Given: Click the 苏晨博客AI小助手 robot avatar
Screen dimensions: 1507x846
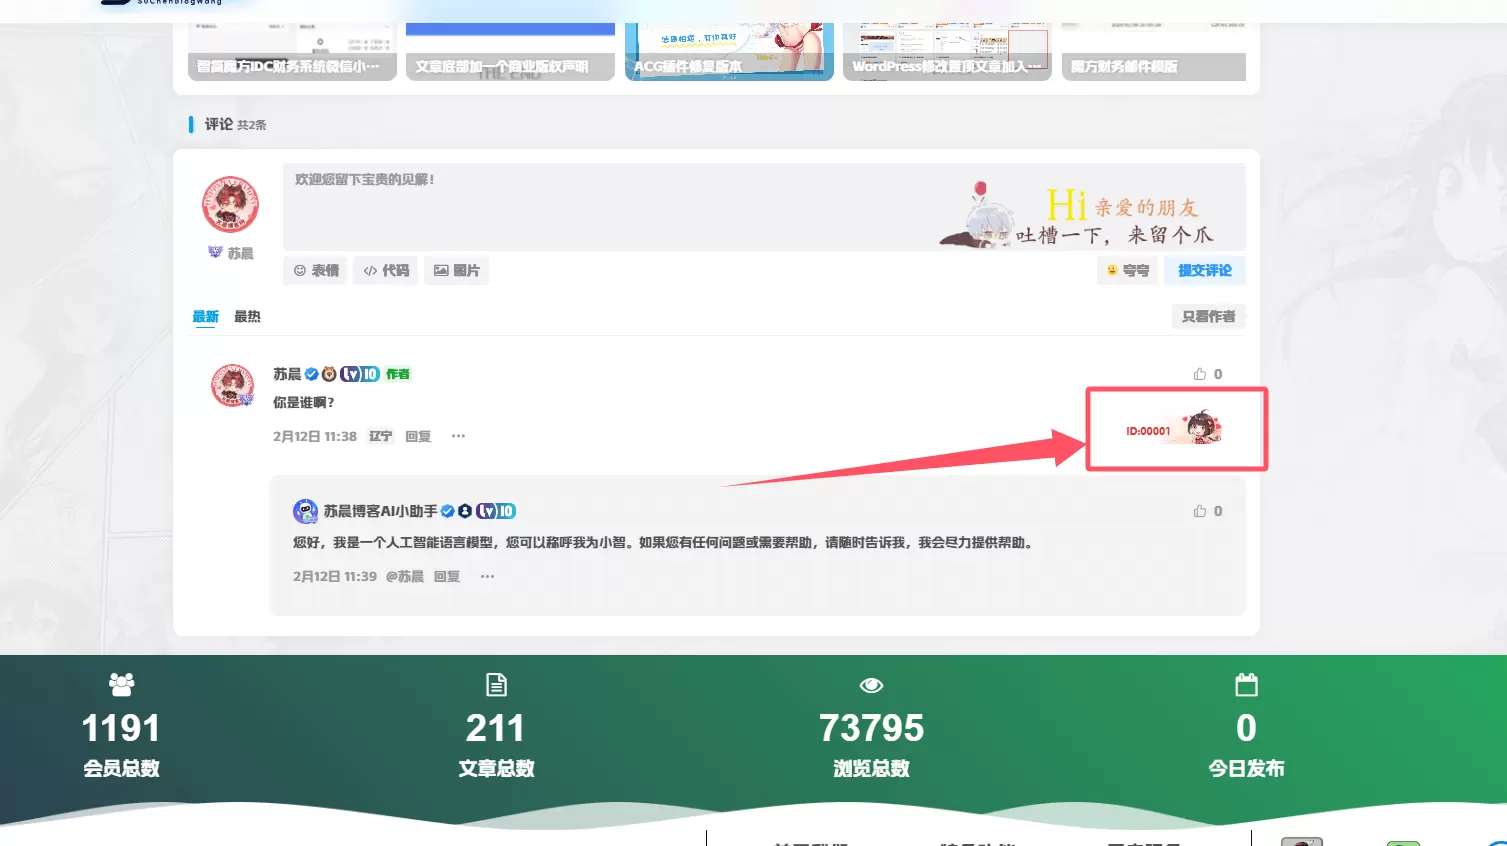Looking at the screenshot, I should point(305,511).
